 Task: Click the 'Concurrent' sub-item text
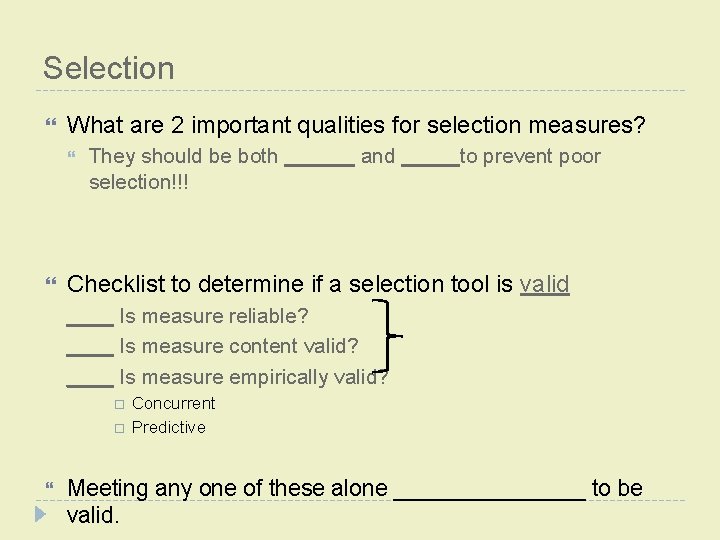coord(173,403)
